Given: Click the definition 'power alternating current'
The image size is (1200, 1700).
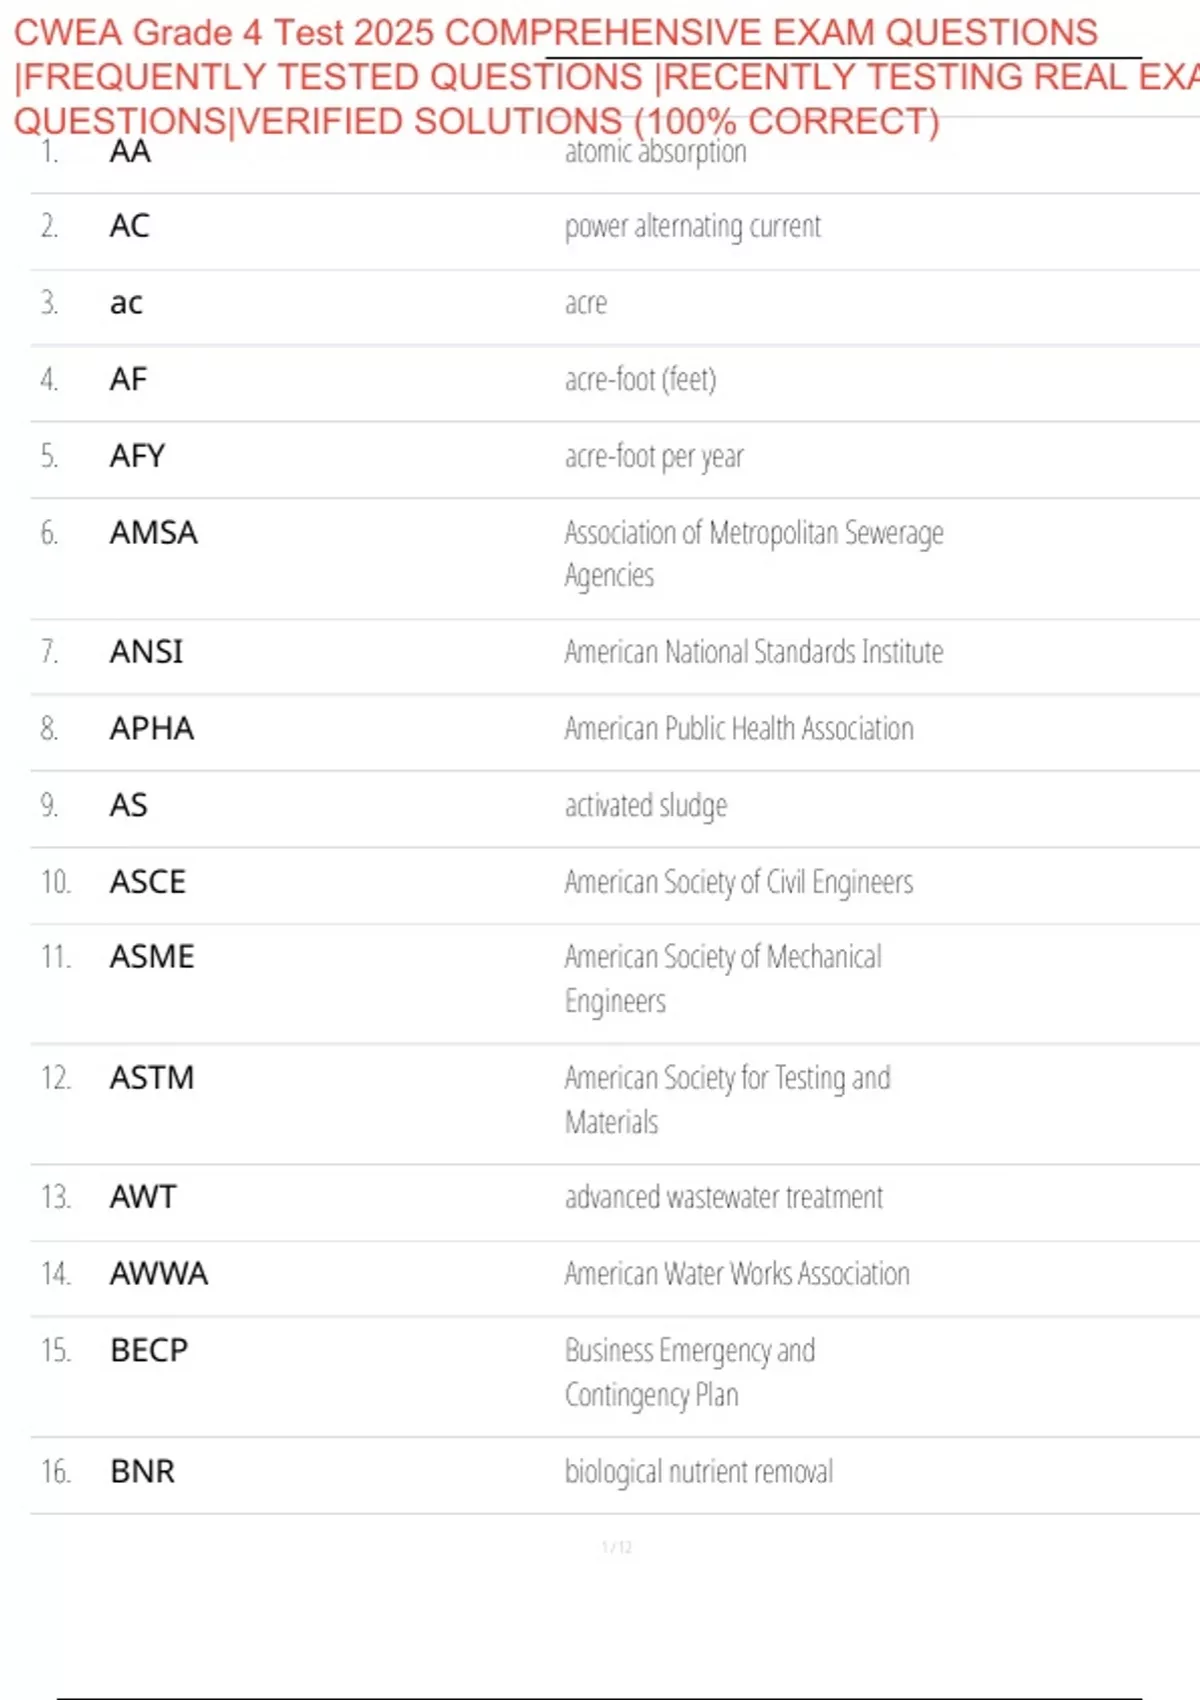Looking at the screenshot, I should 692,227.
